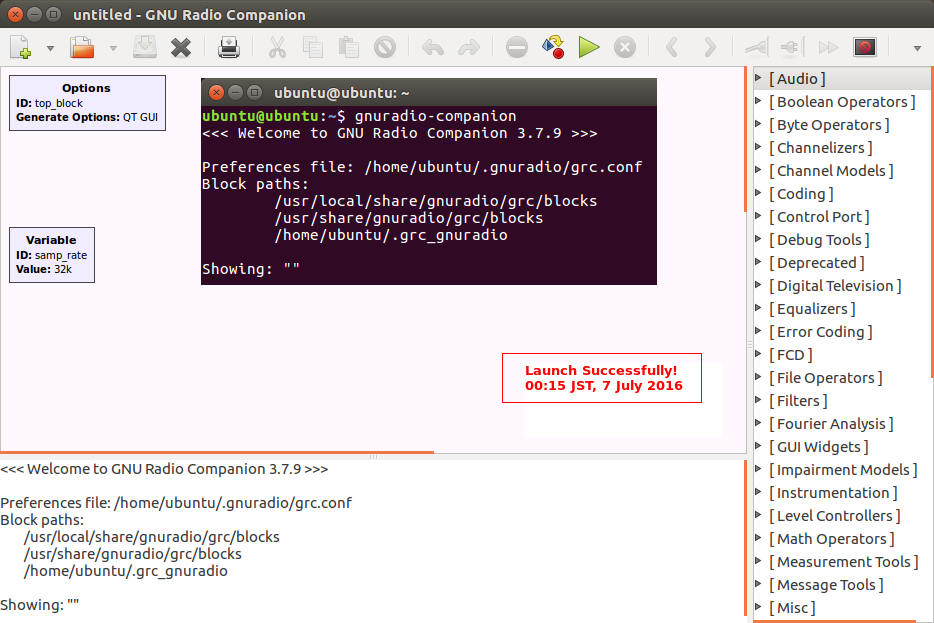Expand the Channel Models category triangle

[758, 170]
